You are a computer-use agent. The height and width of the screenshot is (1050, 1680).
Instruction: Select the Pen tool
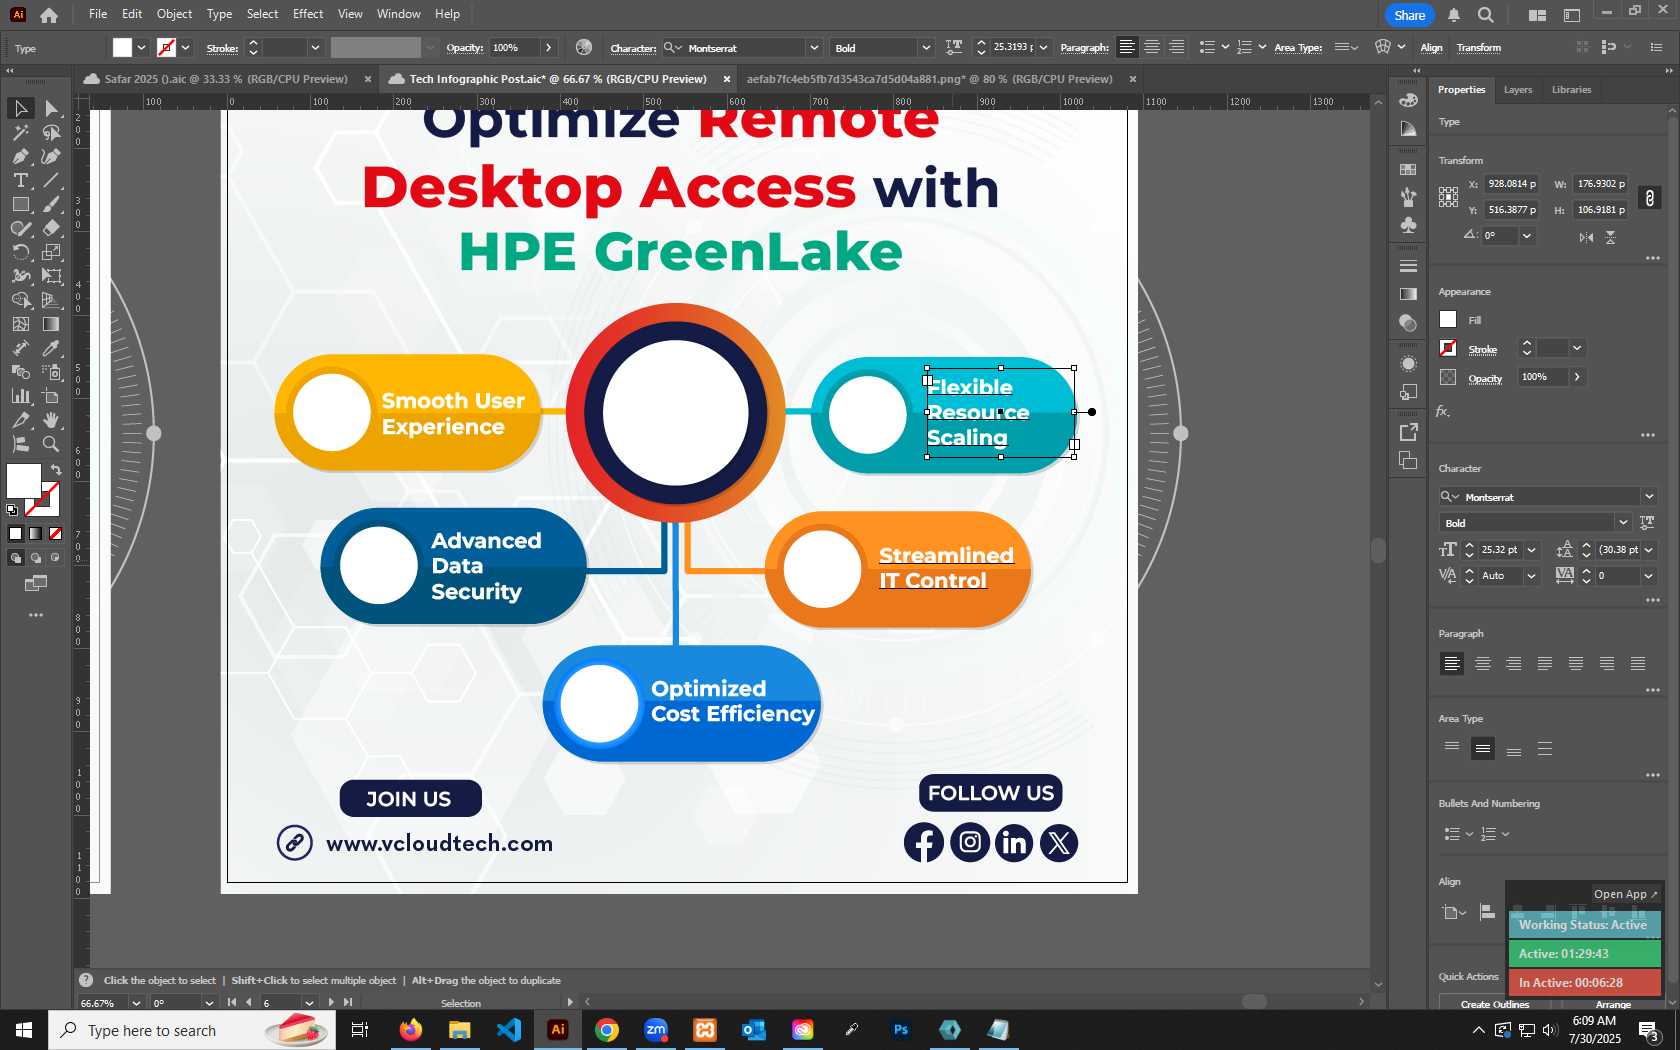[x=20, y=156]
